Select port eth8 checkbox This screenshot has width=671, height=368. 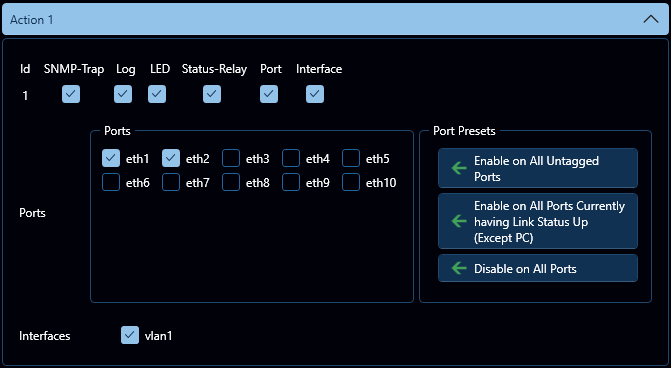pyautogui.click(x=231, y=182)
